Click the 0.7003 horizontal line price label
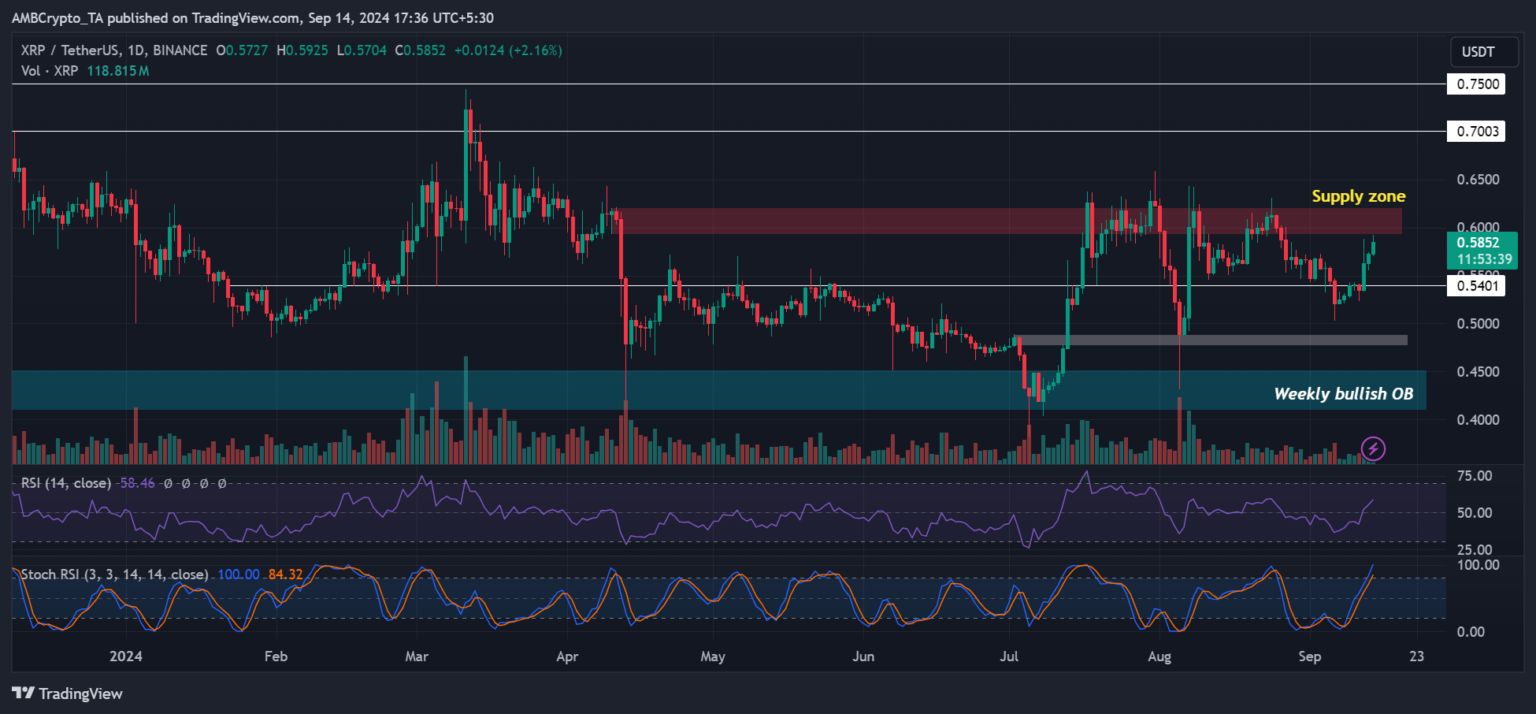Screen dimensions: 1536x714 [1475, 131]
